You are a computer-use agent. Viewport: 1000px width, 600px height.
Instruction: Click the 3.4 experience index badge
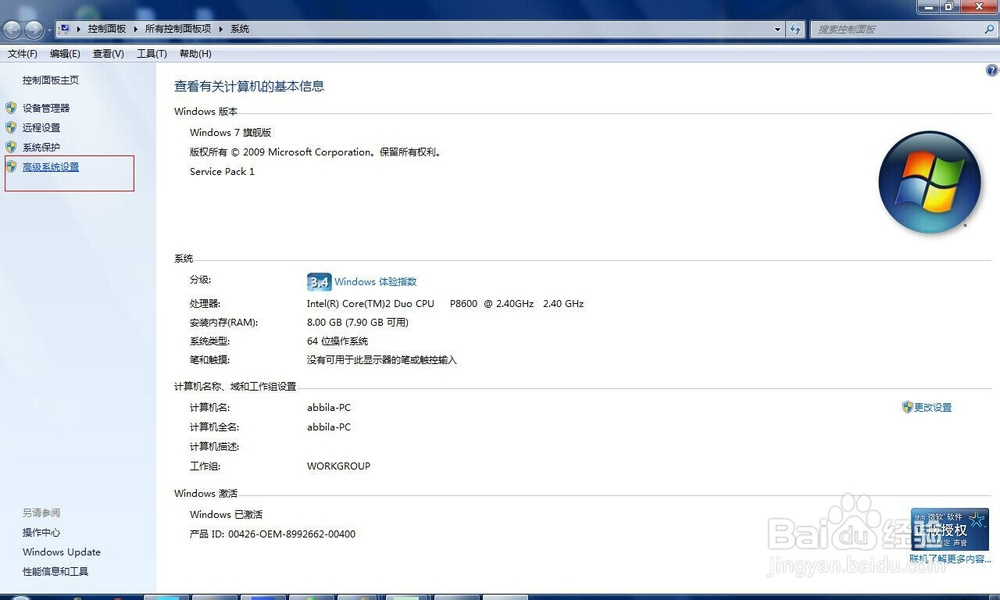(319, 282)
